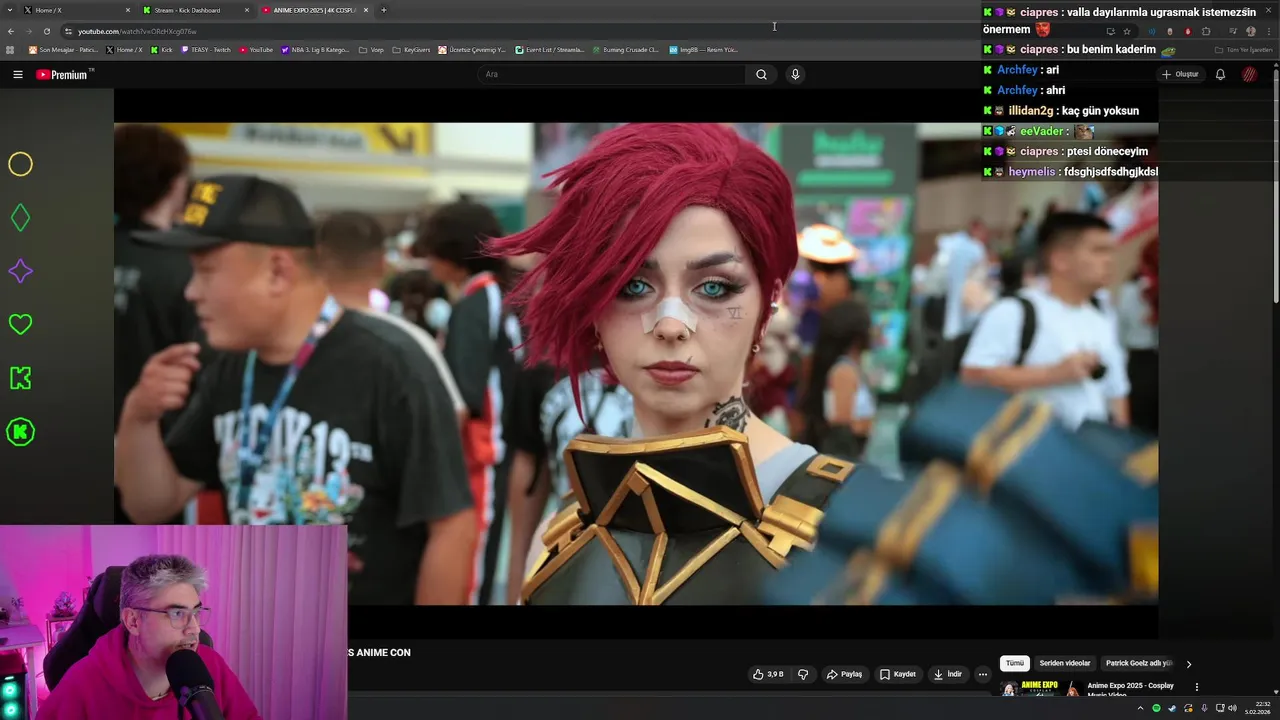Viewport: 1280px width, 720px height.
Task: Click microphone tray icon in taskbar
Action: coord(1204,708)
